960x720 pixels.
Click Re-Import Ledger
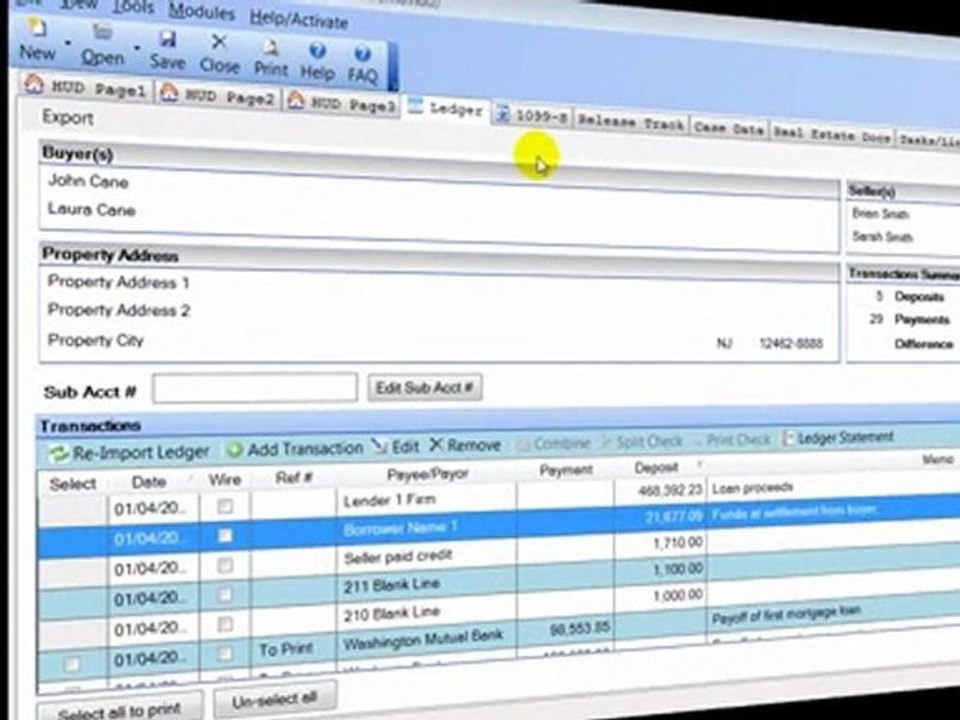[x=130, y=452]
